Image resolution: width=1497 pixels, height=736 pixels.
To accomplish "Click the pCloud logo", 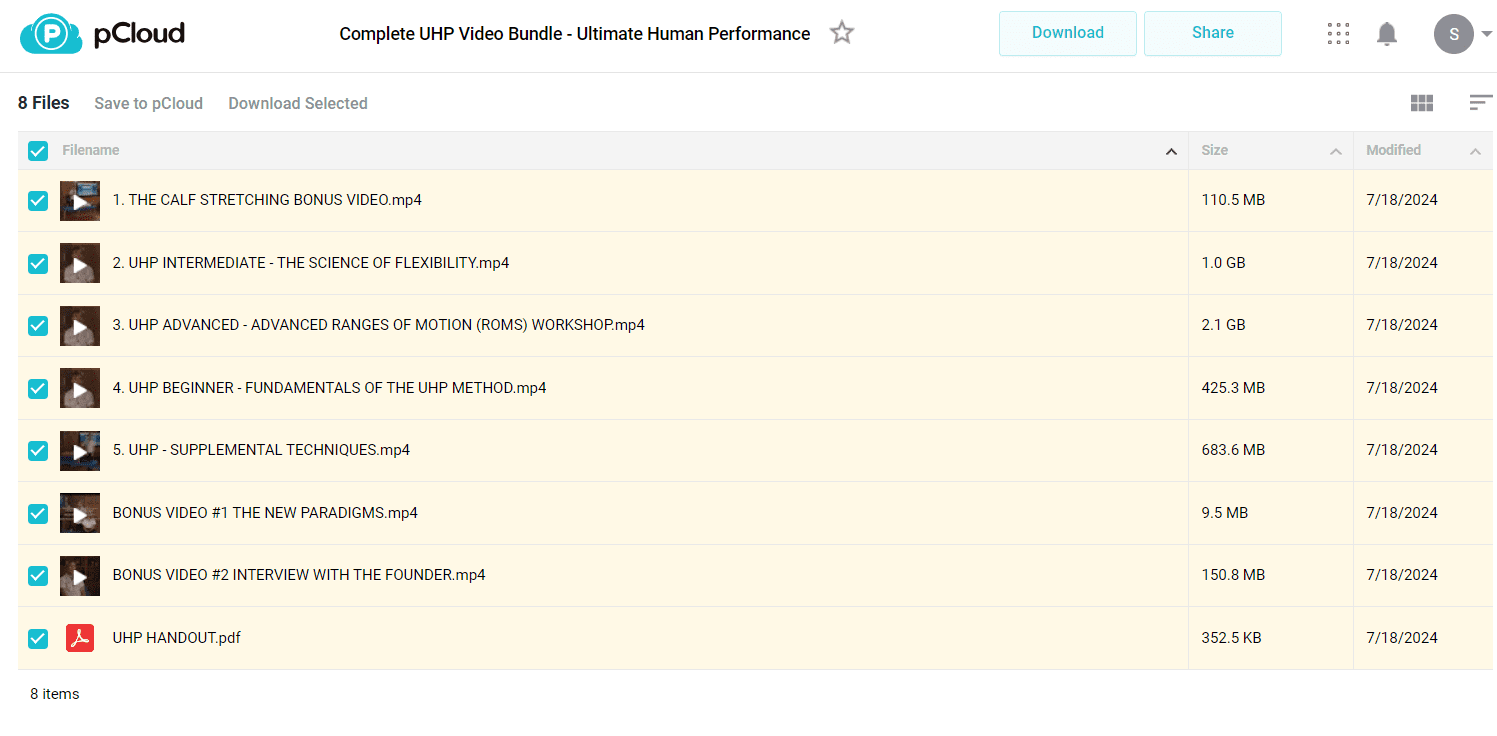I will coord(102,34).
